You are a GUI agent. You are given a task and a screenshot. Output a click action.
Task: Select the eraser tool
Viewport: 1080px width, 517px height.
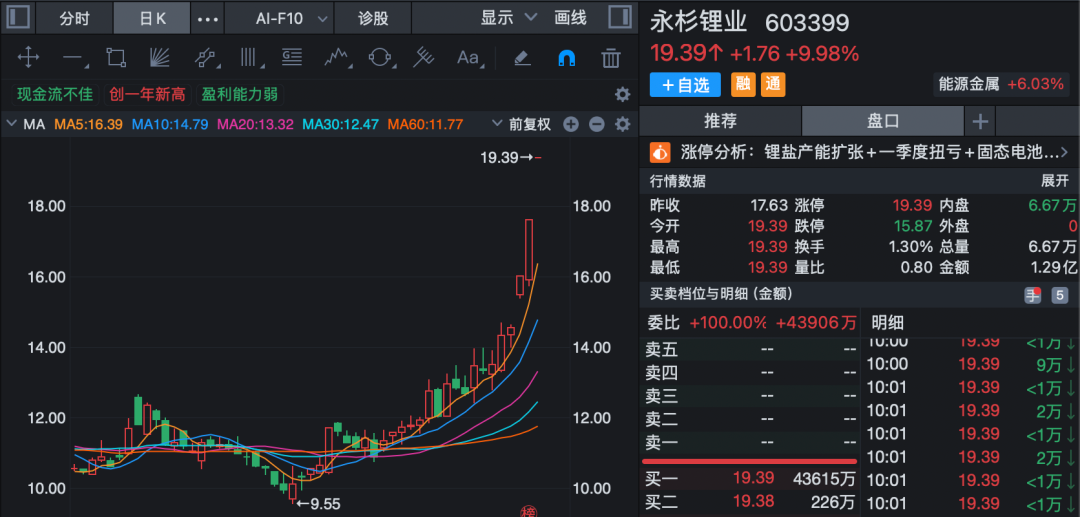[x=521, y=58]
